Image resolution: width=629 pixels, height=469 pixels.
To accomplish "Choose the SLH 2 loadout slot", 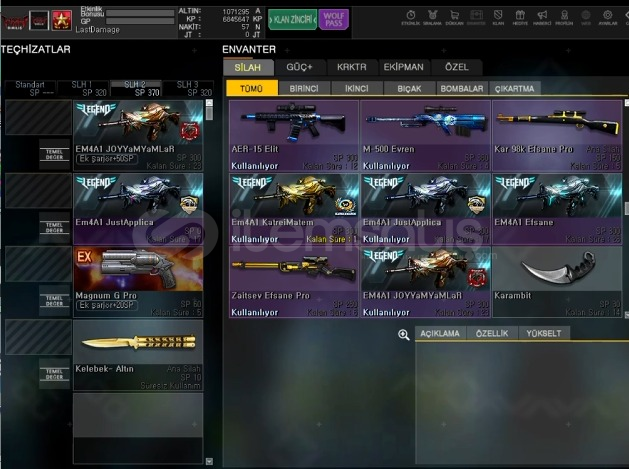I will point(136,89).
